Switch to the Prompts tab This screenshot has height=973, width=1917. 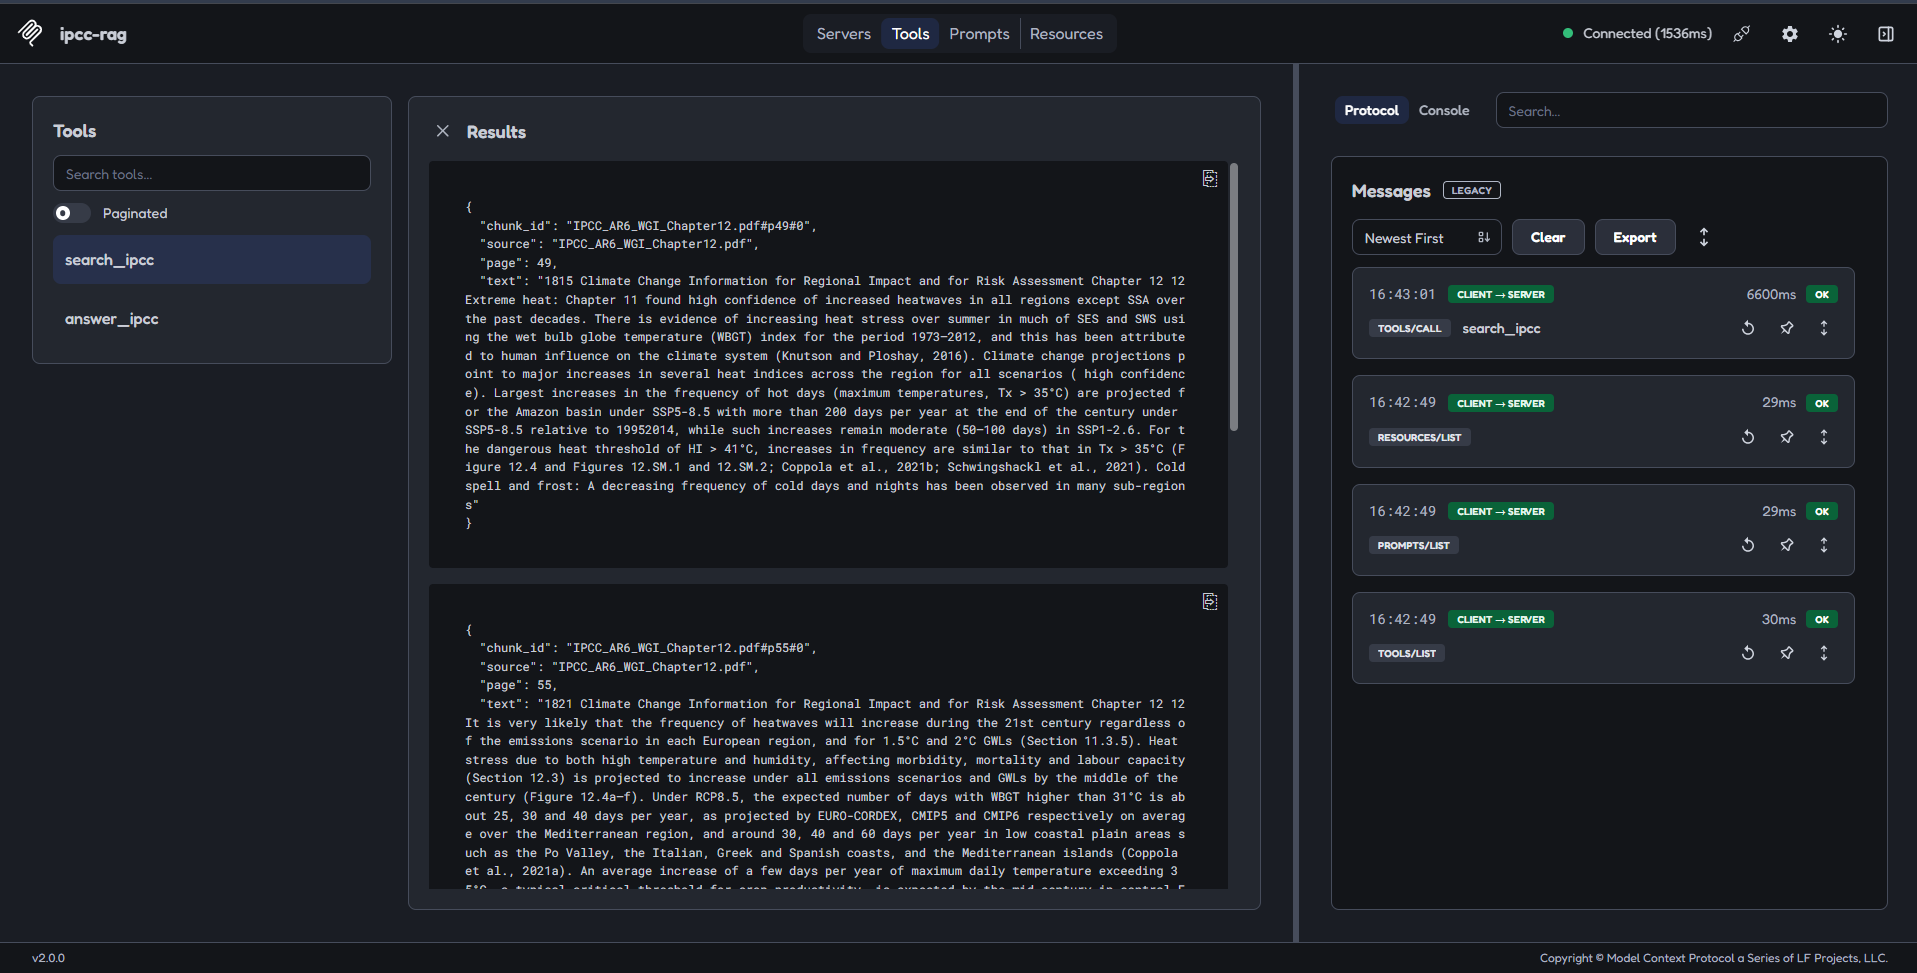click(x=979, y=34)
